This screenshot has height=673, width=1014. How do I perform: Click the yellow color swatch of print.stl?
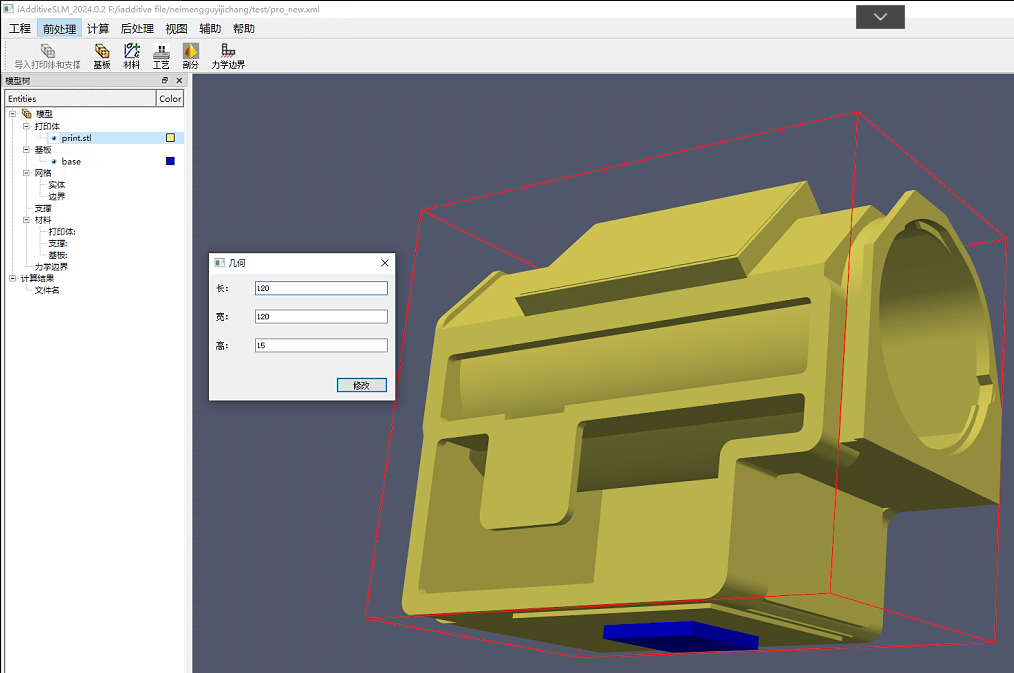click(170, 138)
